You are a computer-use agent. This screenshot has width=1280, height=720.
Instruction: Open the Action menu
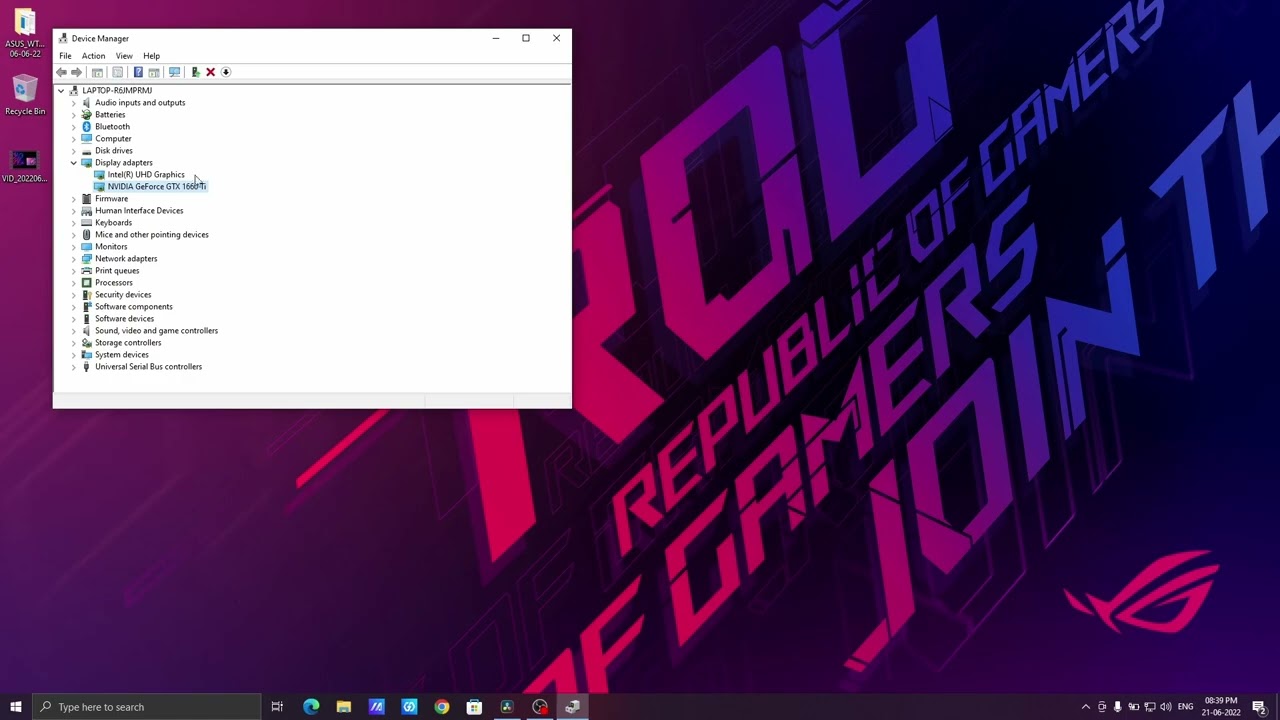[93, 56]
